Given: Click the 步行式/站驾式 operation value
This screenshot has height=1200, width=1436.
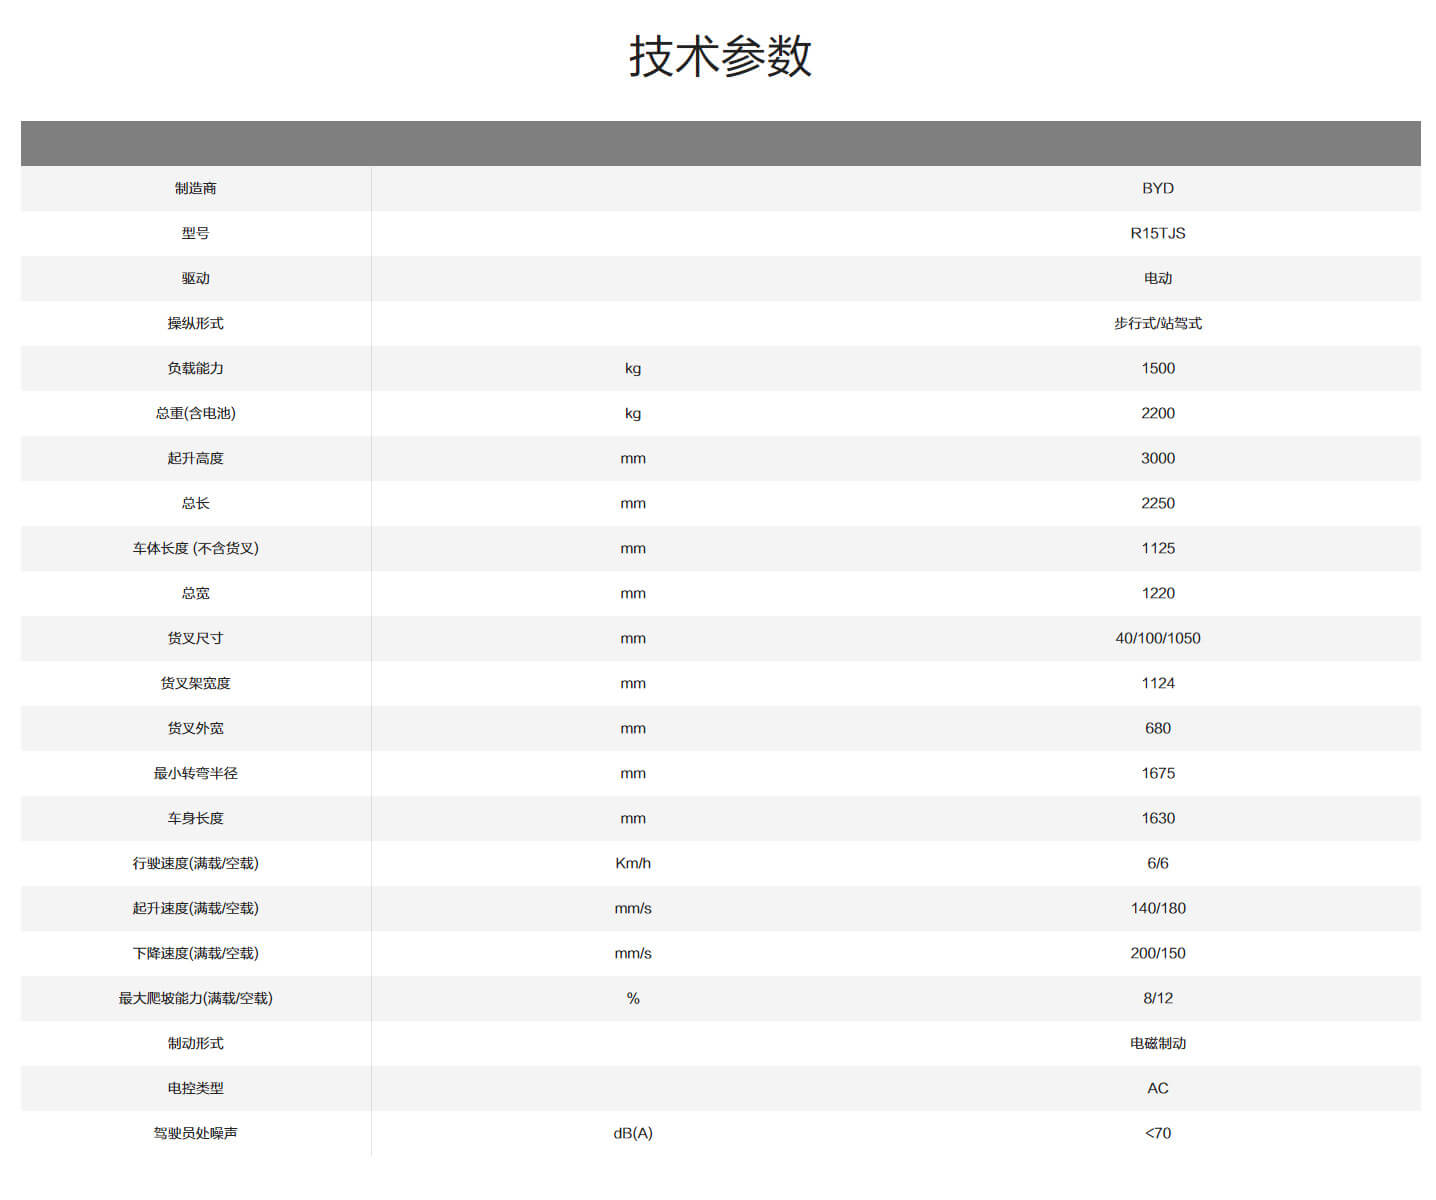Looking at the screenshot, I should click(x=1157, y=323).
